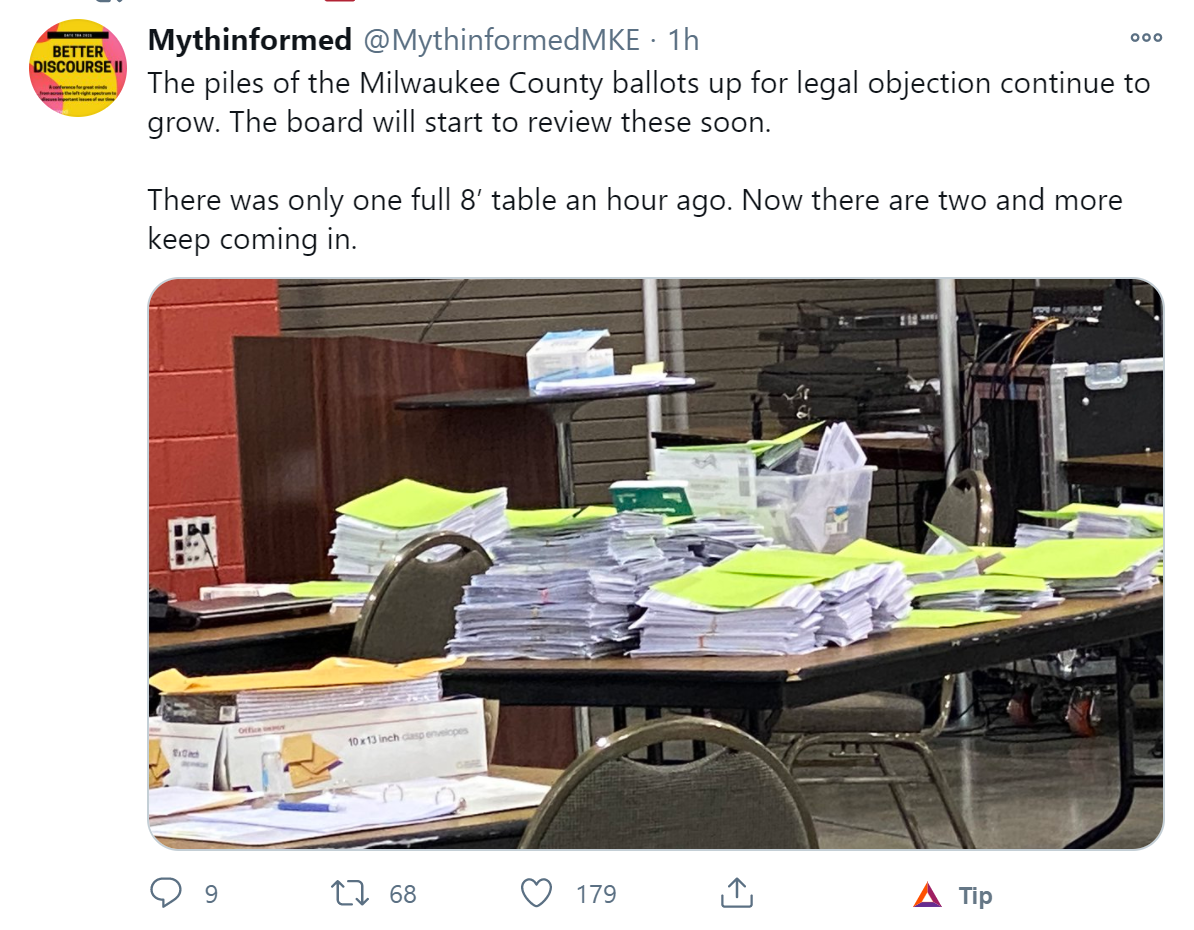Screen dimensions: 1194x930
Task: Click the reply speech bubble icon
Action: [165, 893]
